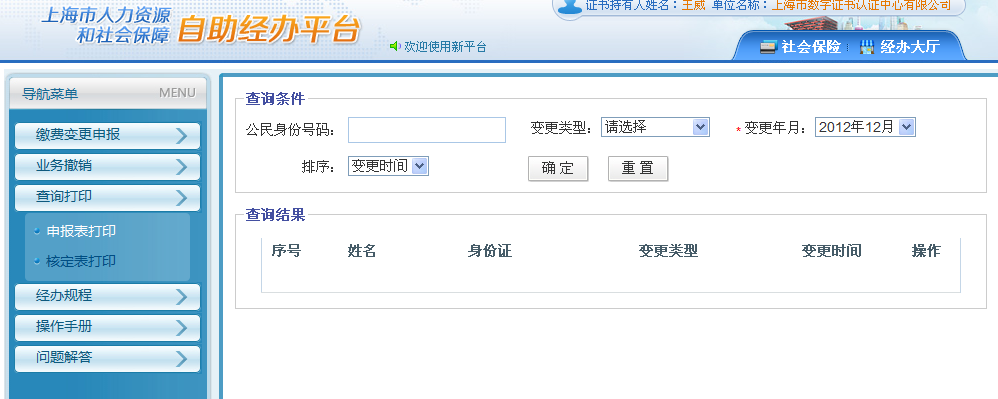
Task: Open the 变更年月 date dropdown
Action: tap(865, 127)
